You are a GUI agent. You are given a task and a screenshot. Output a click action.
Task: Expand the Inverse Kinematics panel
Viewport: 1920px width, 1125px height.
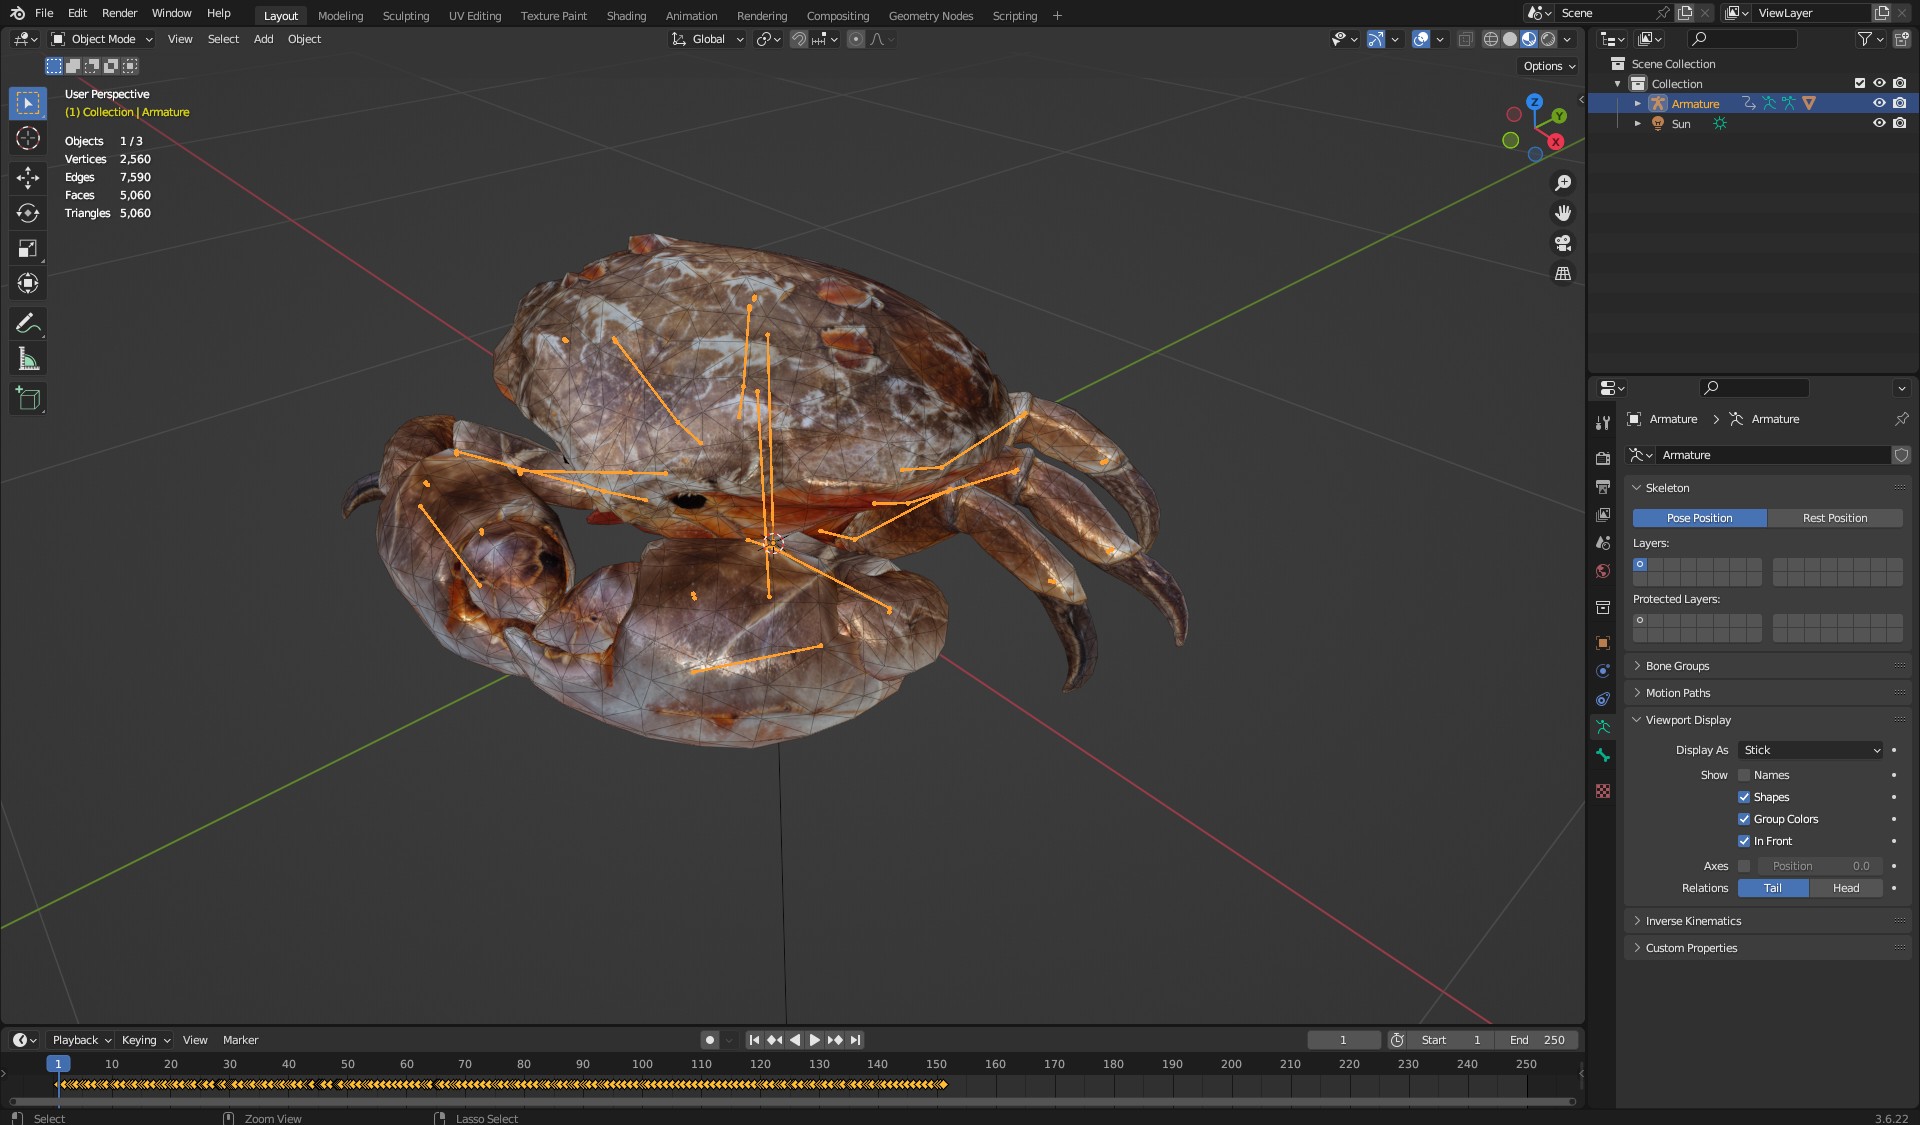coord(1692,921)
